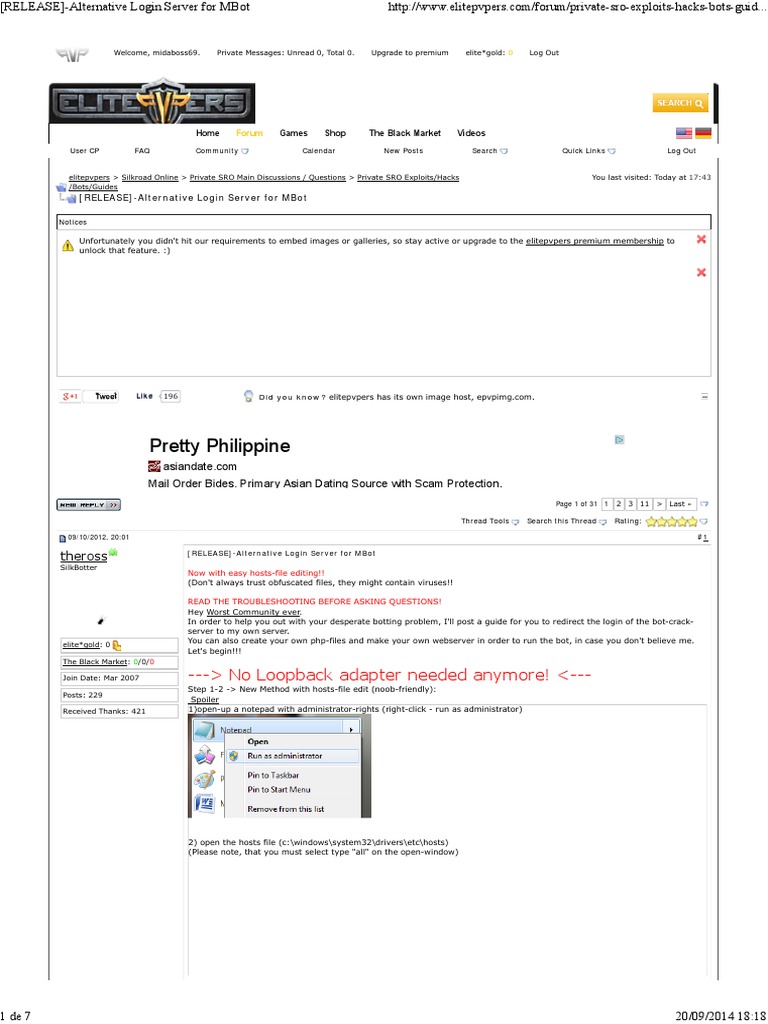The height and width of the screenshot is (1024, 768).
Task: Open New Posts
Action: [403, 151]
